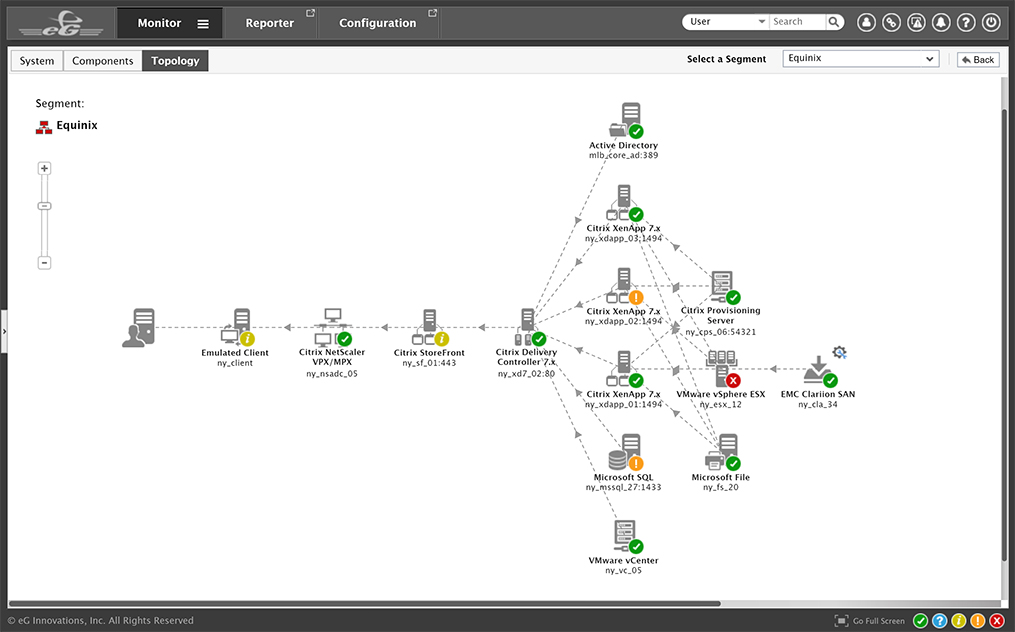Open the Active Directory node icon
Screen dimensions: 1015x632
[626, 120]
